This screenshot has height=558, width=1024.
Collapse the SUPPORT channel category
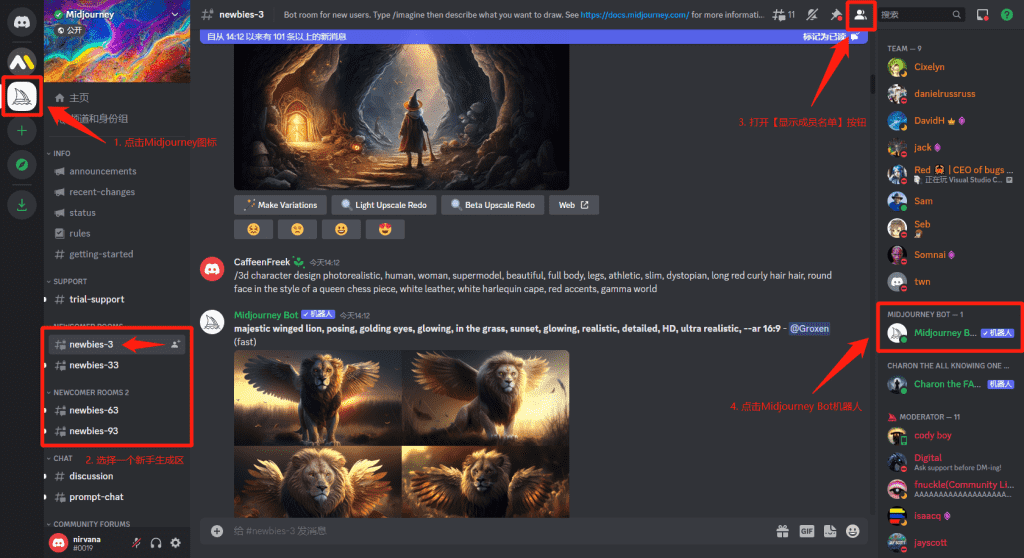(69, 281)
